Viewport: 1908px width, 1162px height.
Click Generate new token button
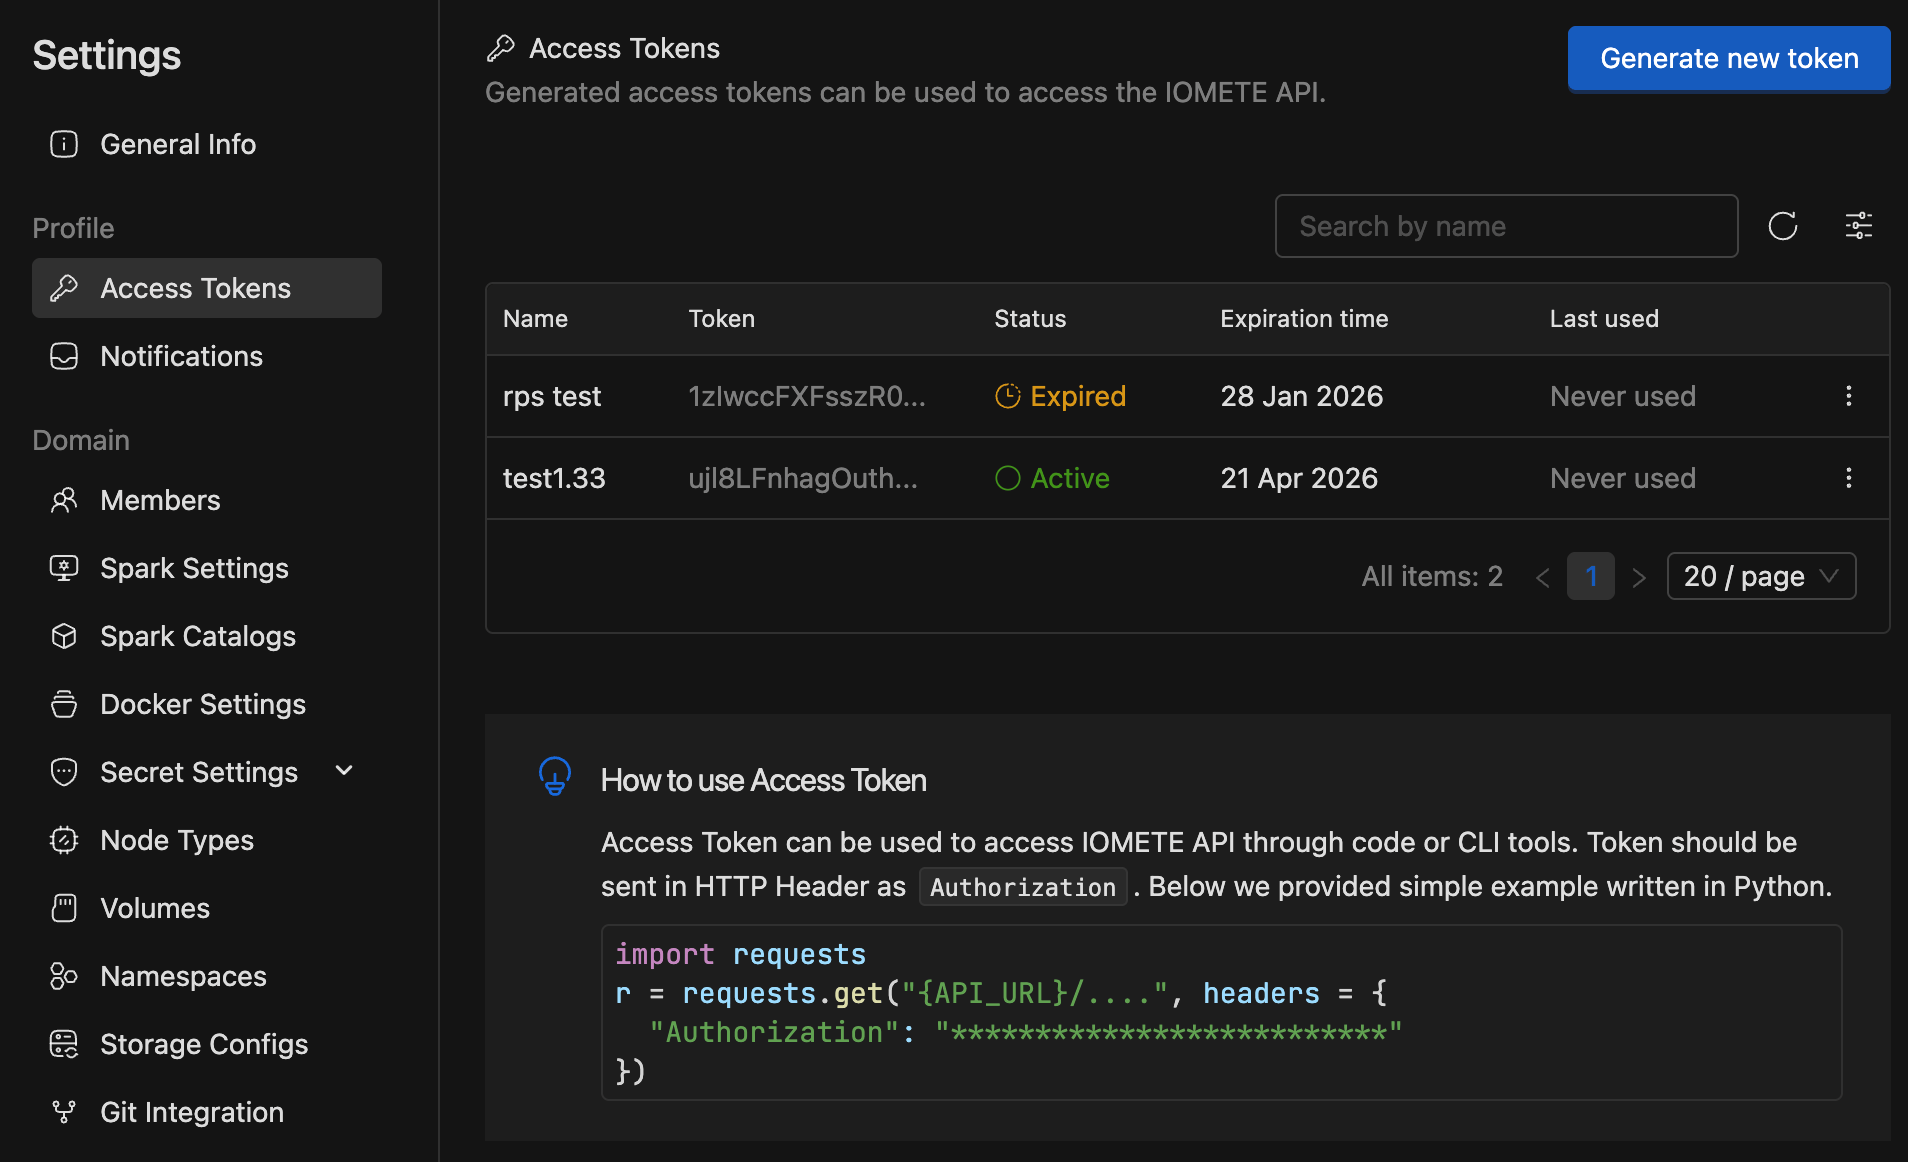[1728, 58]
